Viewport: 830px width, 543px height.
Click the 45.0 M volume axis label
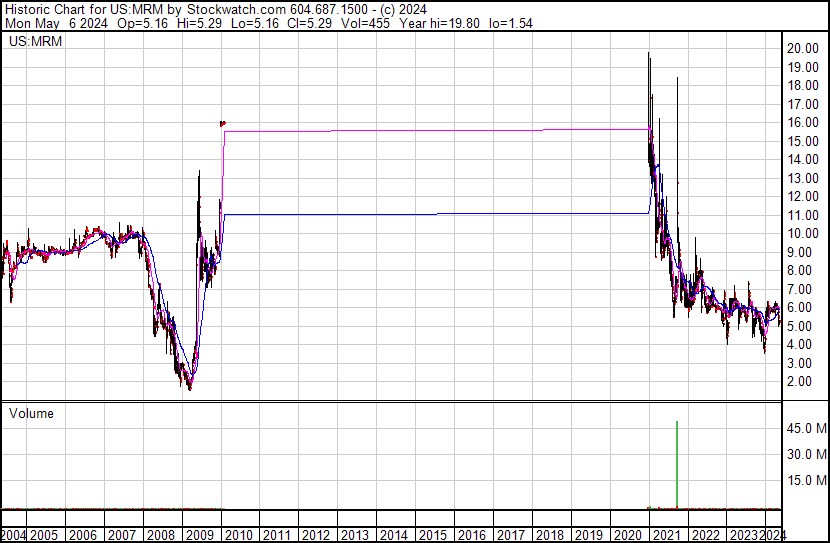805,428
